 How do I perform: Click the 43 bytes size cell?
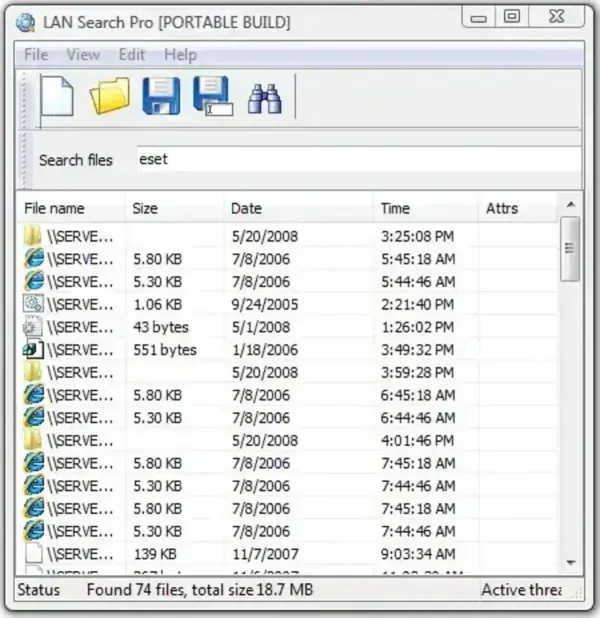coord(161,327)
